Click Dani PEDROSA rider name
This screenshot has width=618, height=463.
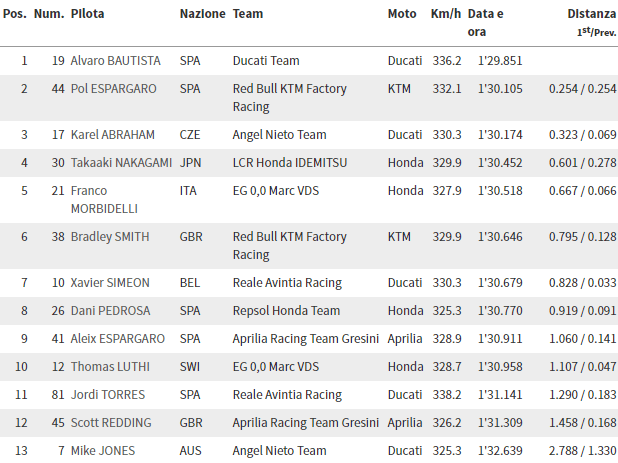tap(110, 311)
